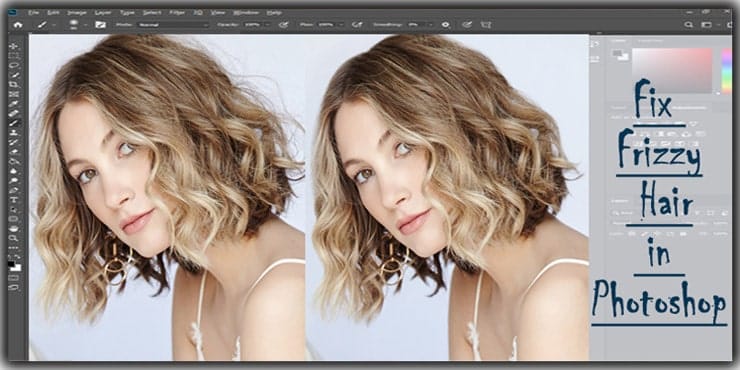The image size is (740, 370).
Task: Toggle pressure for opacity button
Action: (x=283, y=25)
